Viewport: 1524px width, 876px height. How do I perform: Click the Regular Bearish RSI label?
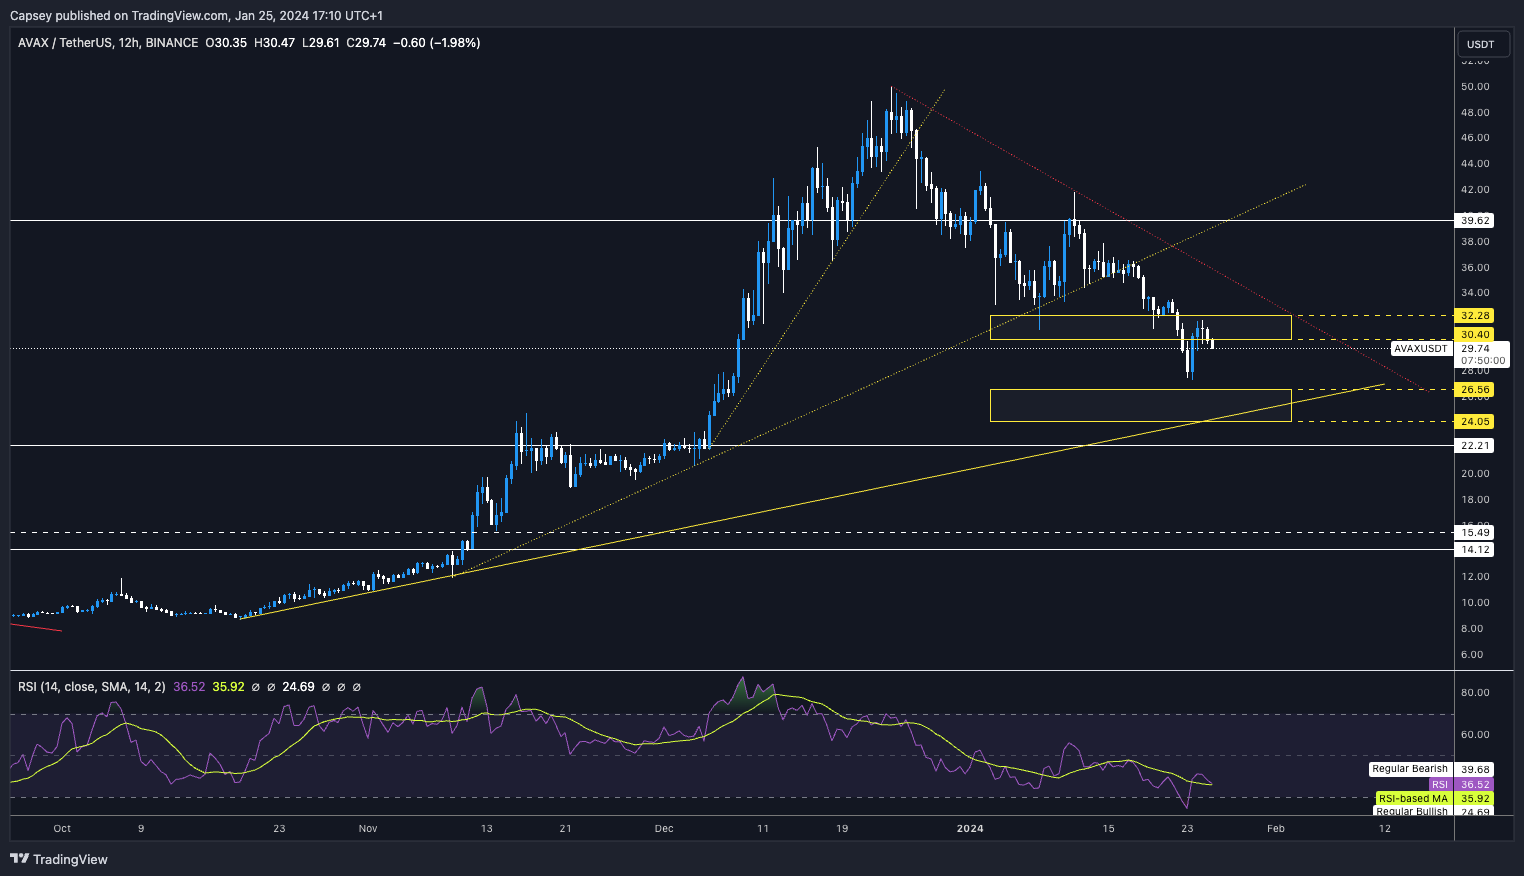1409,769
